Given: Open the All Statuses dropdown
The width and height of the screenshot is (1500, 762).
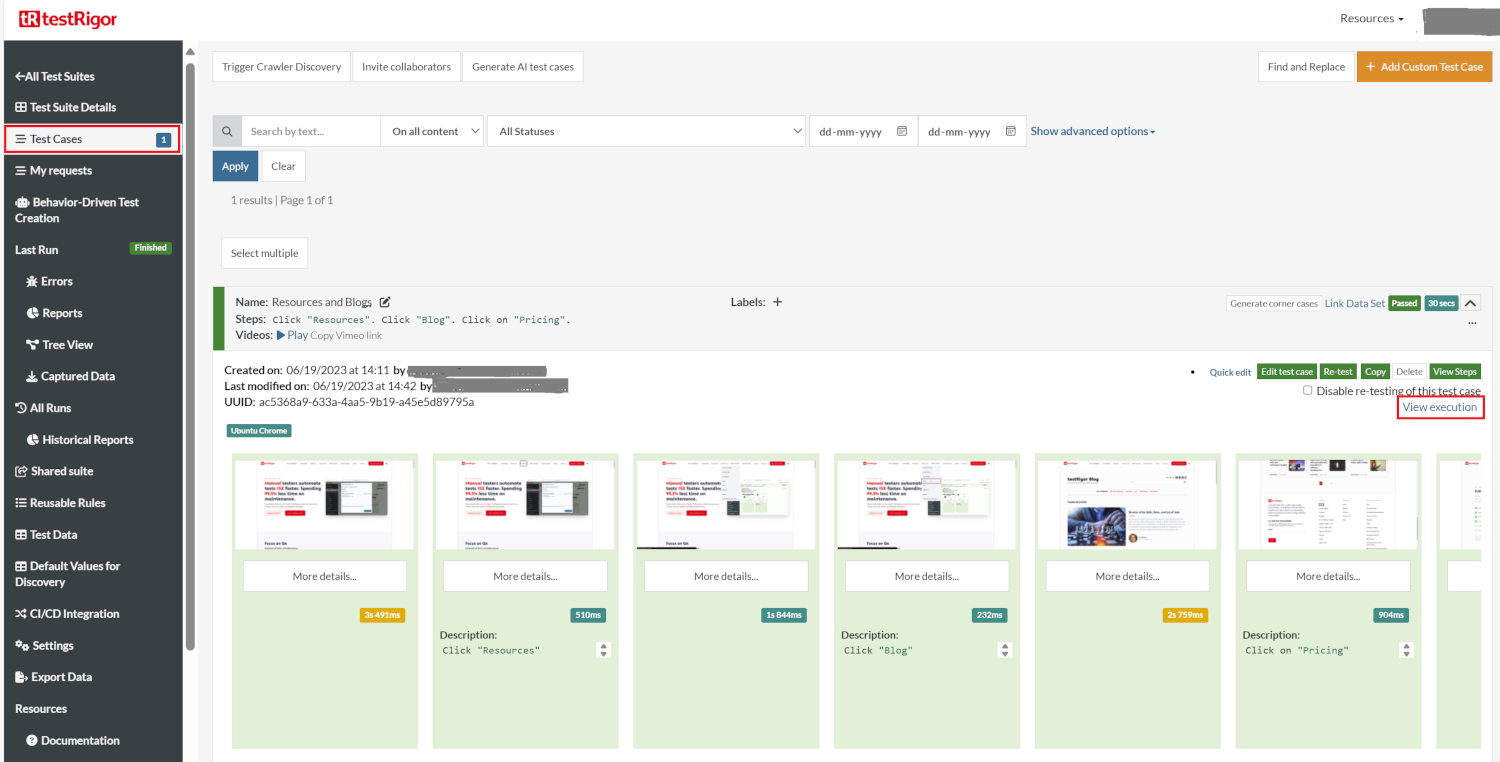Looking at the screenshot, I should click(x=647, y=131).
